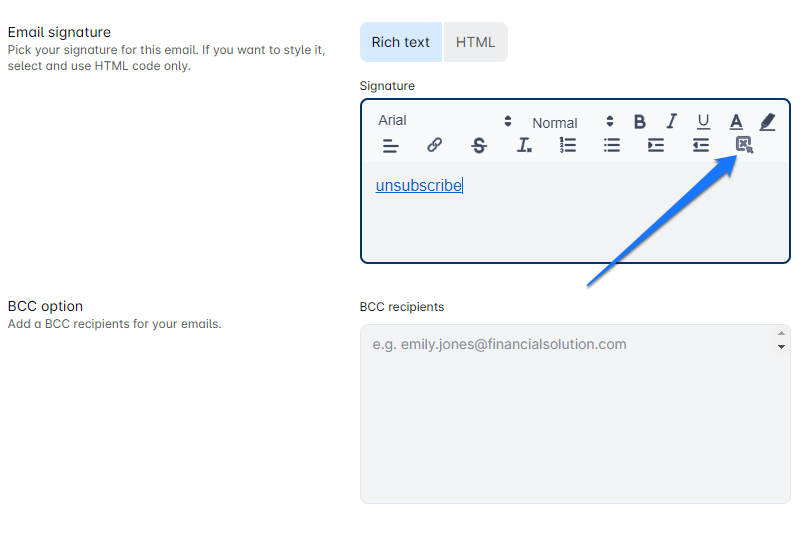This screenshot has height=548, width=808.
Task: Apply italic formatting to signature text
Action: 672,122
